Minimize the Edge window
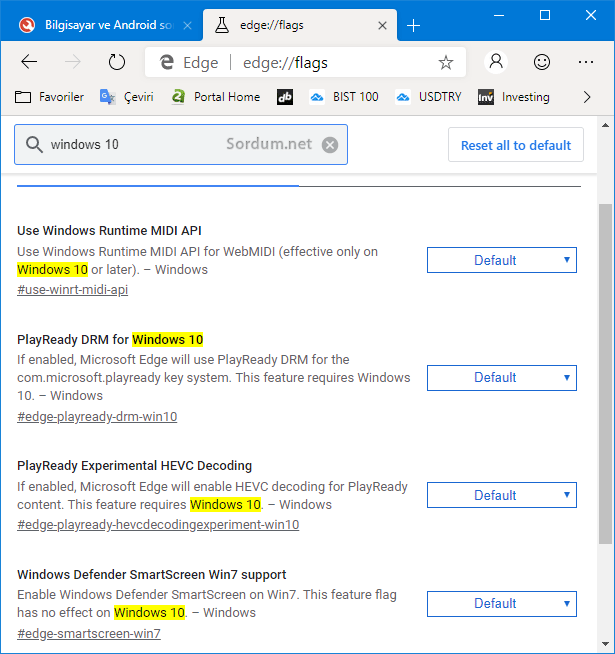Image resolution: width=615 pixels, height=654 pixels. (499, 15)
